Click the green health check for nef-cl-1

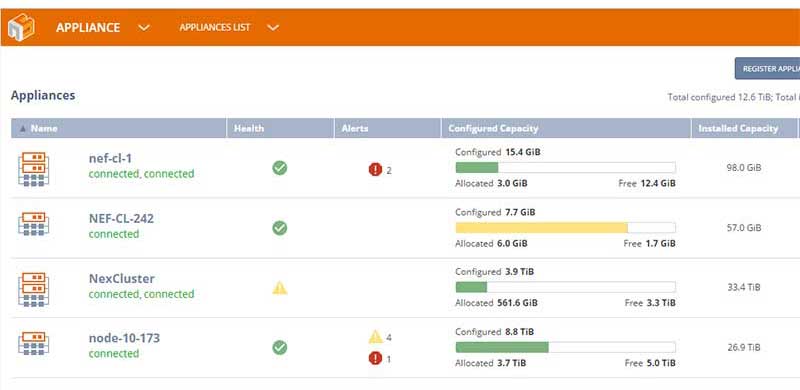pos(280,167)
